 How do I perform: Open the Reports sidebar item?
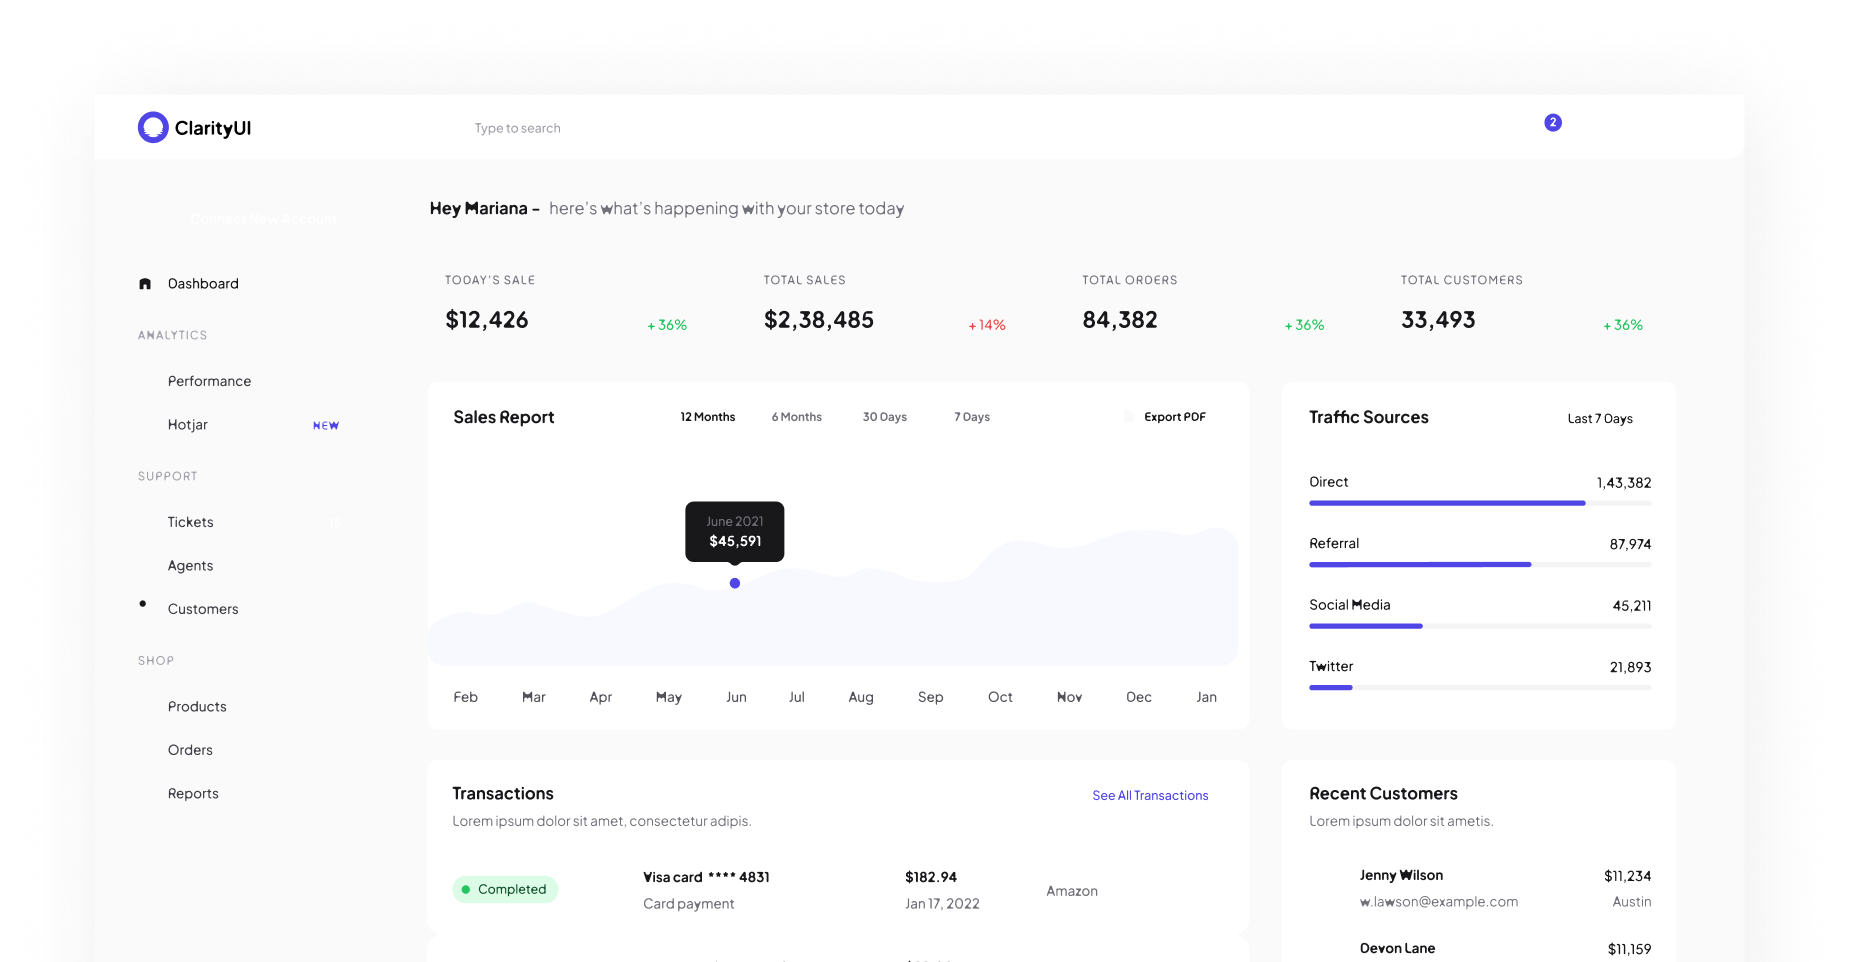[193, 794]
